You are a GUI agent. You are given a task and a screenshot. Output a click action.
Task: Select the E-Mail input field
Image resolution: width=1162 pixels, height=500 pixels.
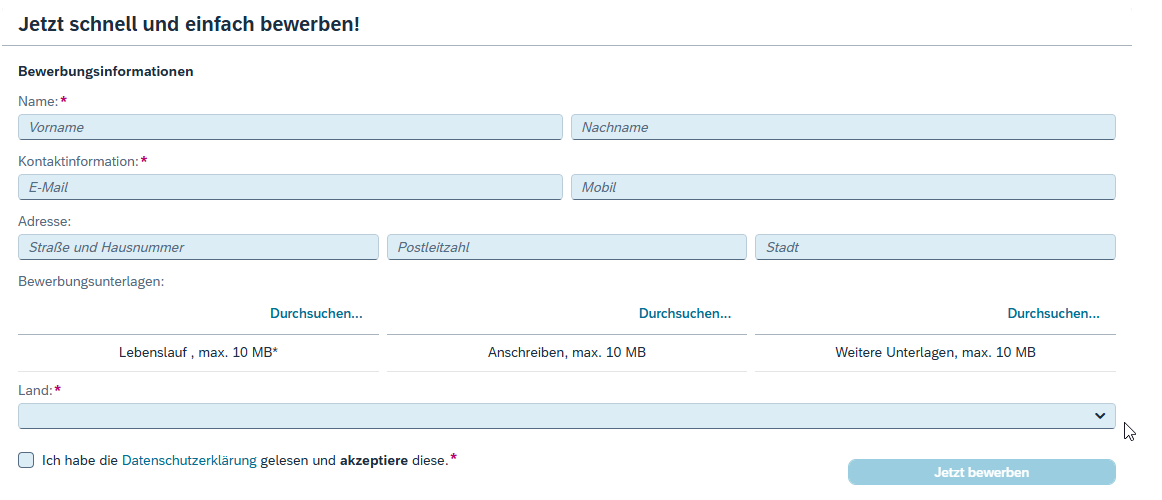[290, 187]
